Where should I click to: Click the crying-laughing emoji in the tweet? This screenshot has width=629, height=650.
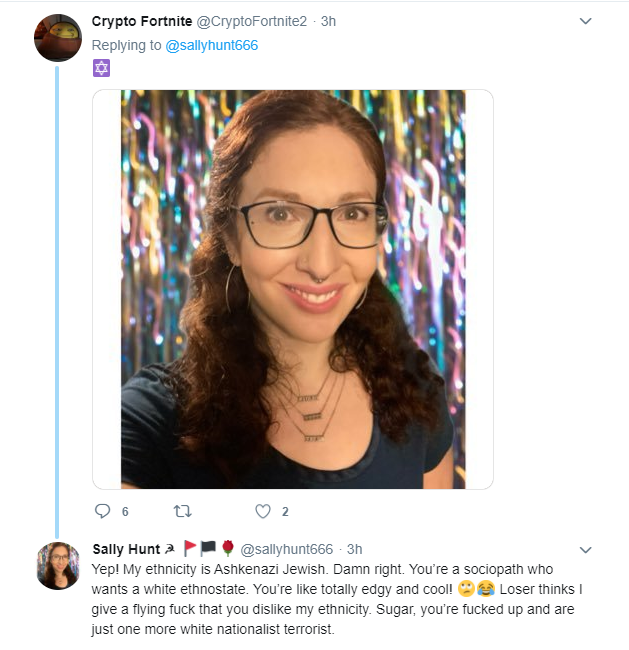pyautogui.click(x=486, y=589)
